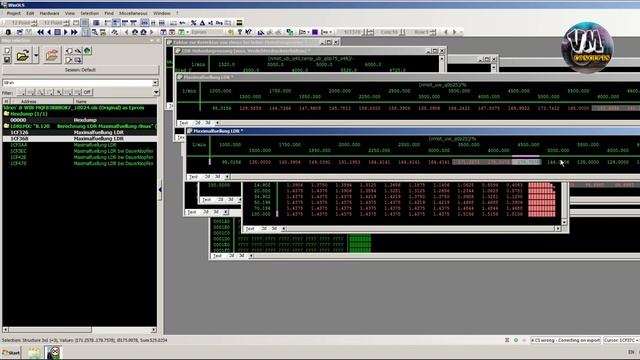Click the double-left-arrow jump-to-first icon
This screenshot has width=640, height=360.
point(40,32)
